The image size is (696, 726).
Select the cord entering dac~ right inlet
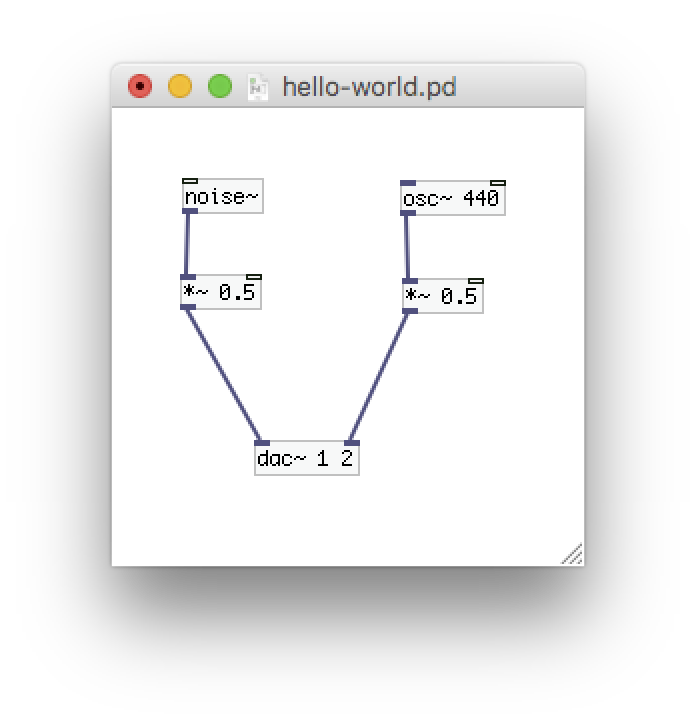pos(379,377)
